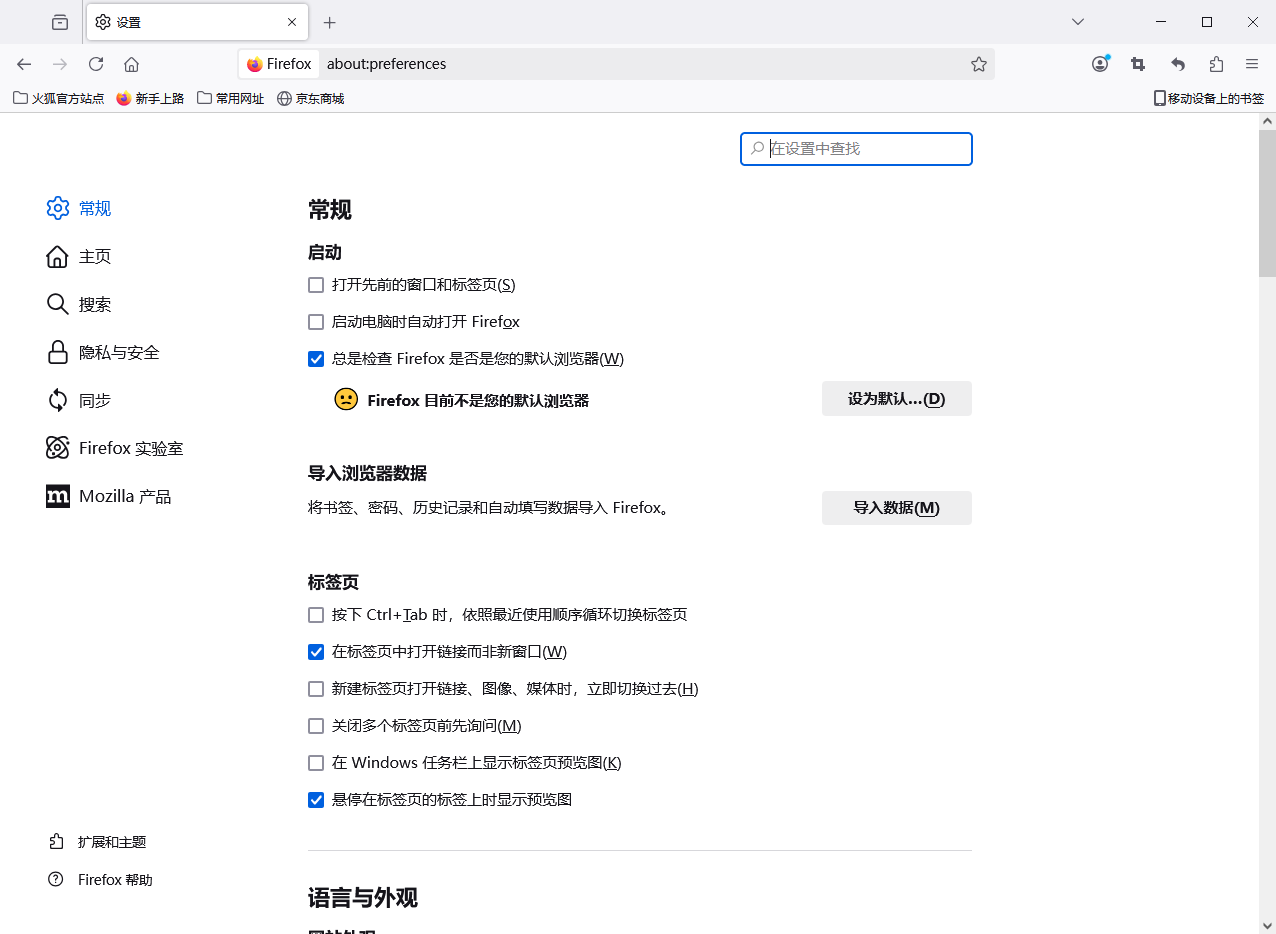Click the 导入数据 button

[x=896, y=508]
